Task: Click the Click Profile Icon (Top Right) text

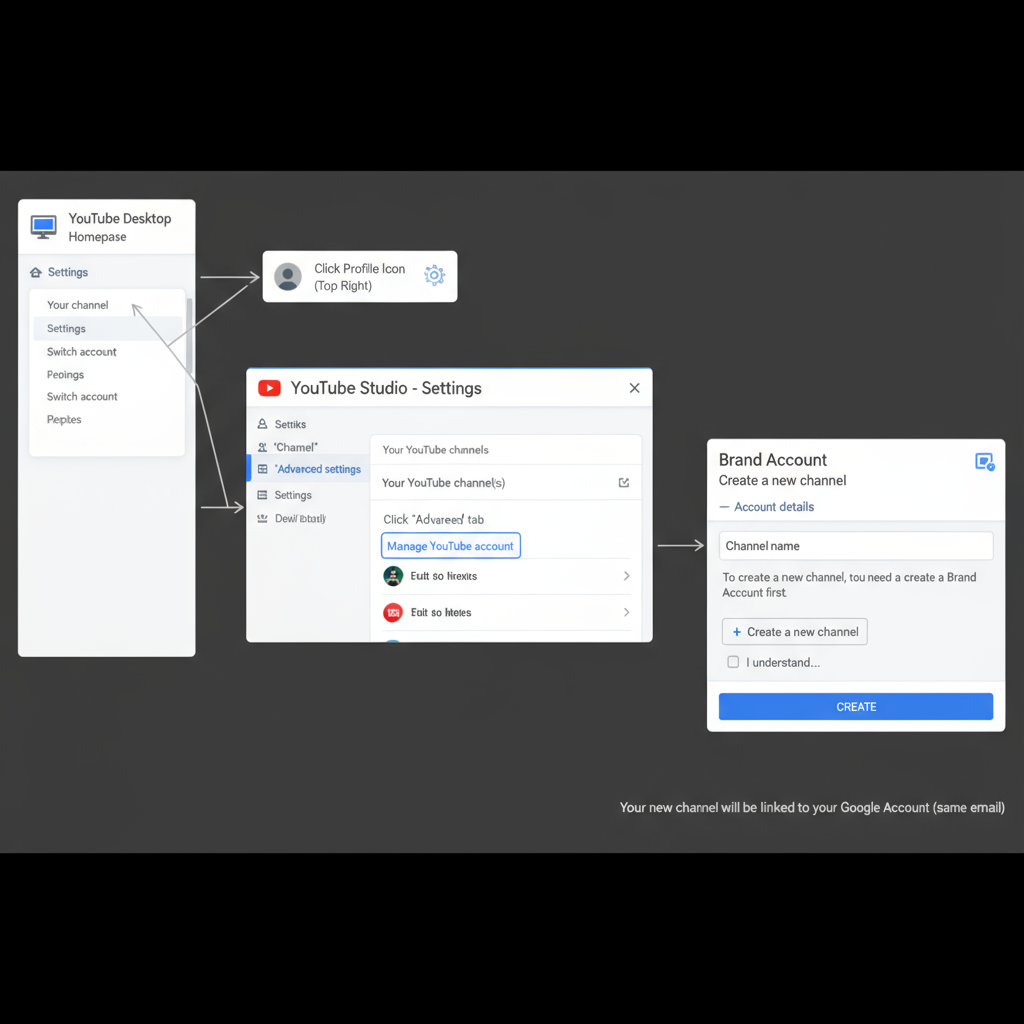Action: (360, 277)
